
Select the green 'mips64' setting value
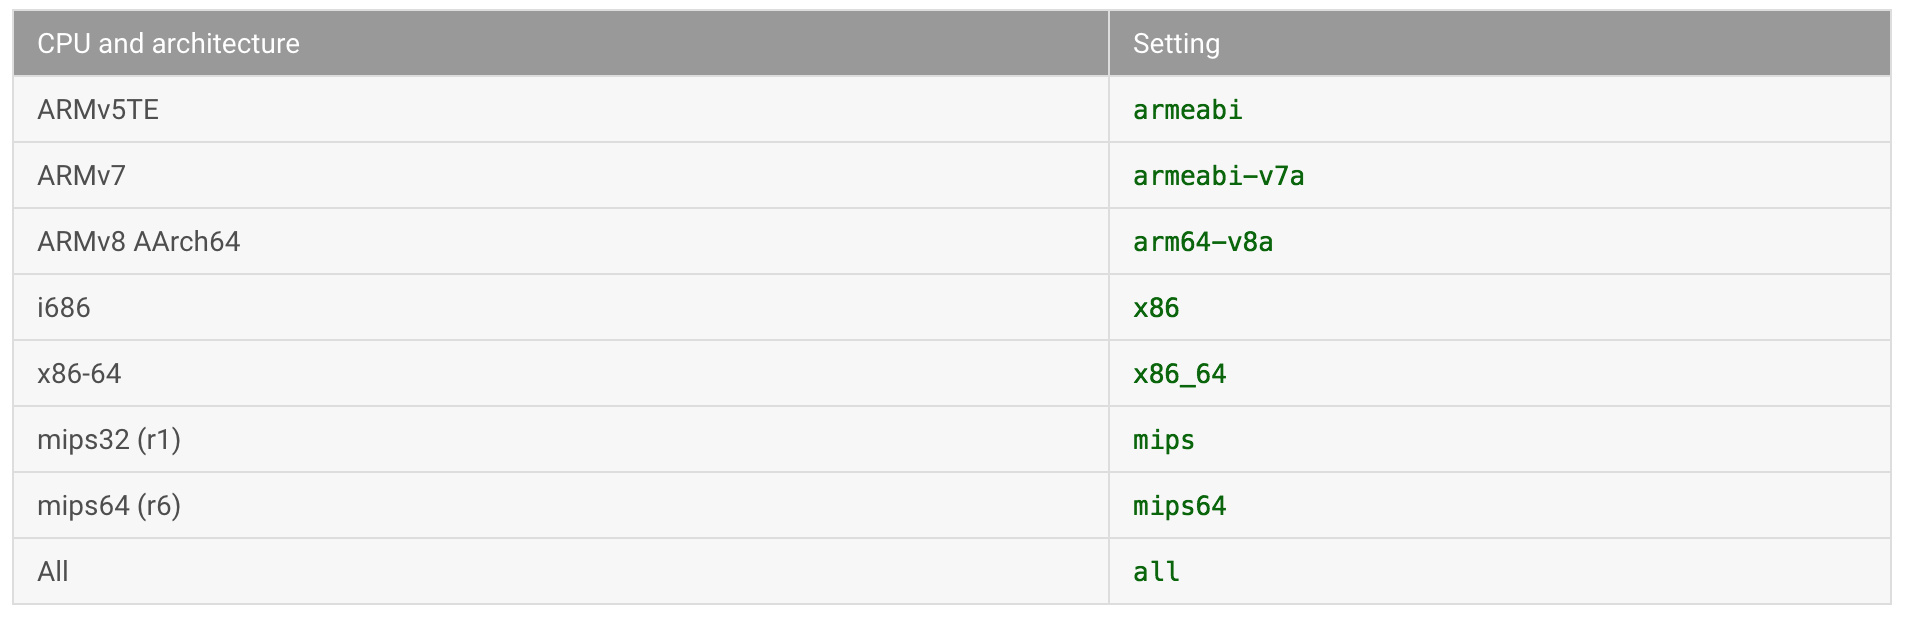click(x=1179, y=506)
